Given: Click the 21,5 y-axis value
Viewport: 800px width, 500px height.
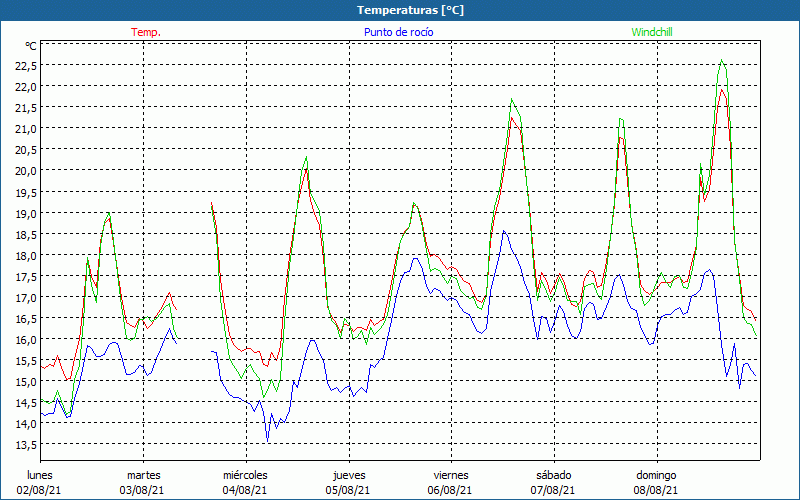Looking at the screenshot, I should coord(26,108).
